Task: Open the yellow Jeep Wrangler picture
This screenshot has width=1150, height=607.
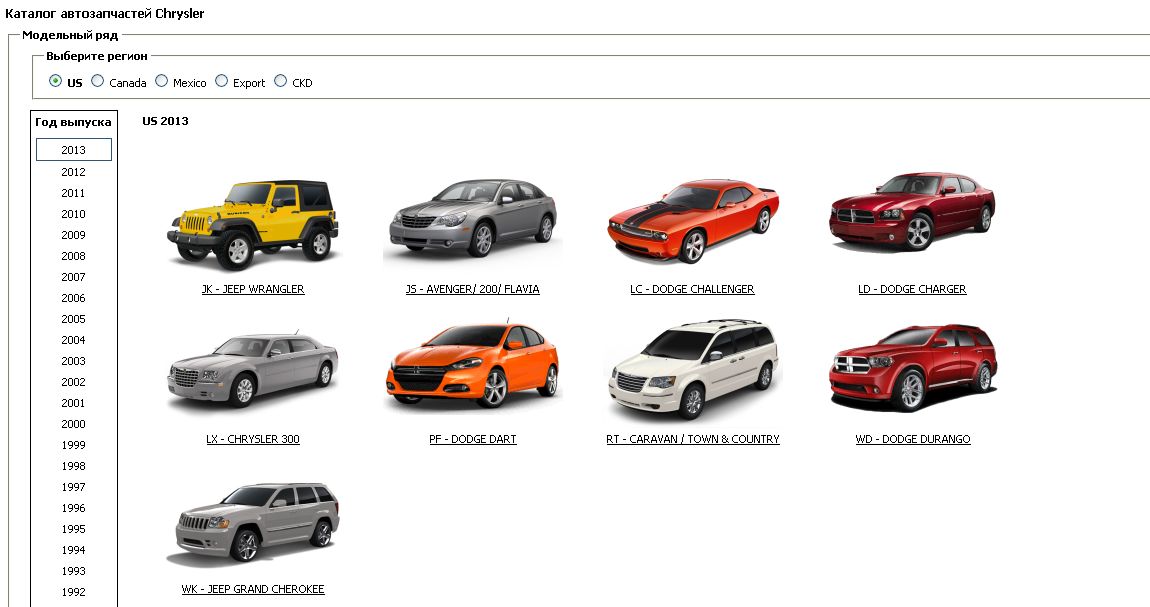Action: coord(253,224)
